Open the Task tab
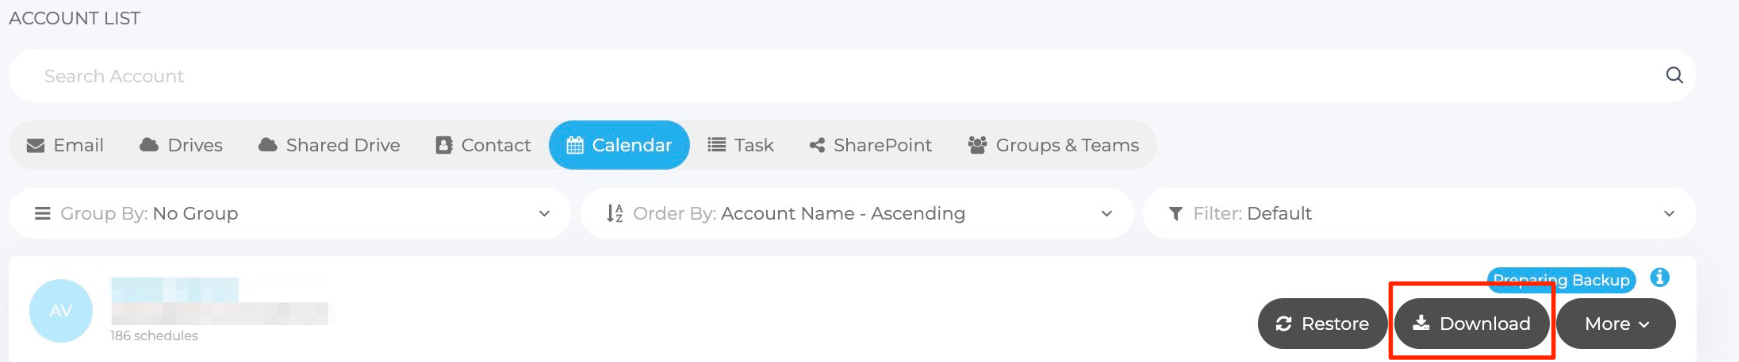This screenshot has width=1739, height=362. pos(741,145)
